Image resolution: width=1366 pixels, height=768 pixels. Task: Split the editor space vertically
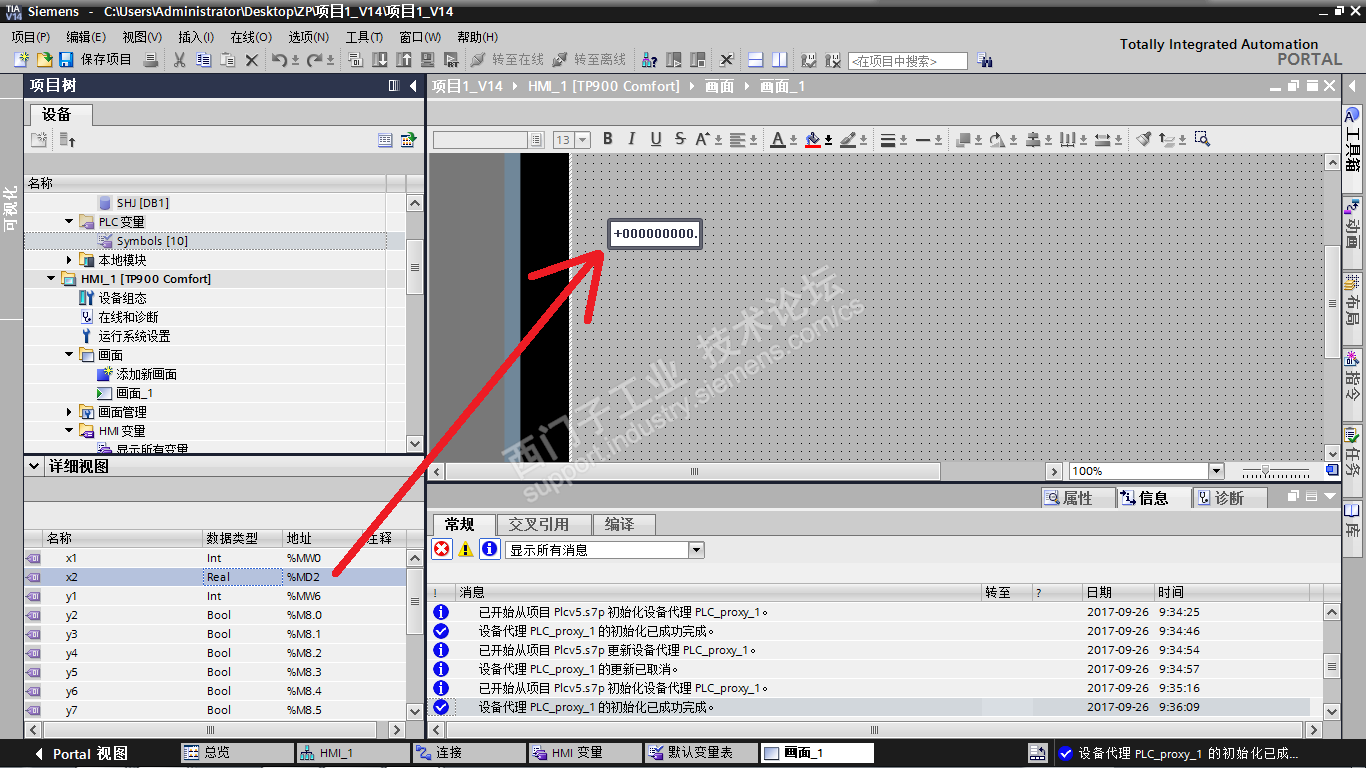point(779,60)
